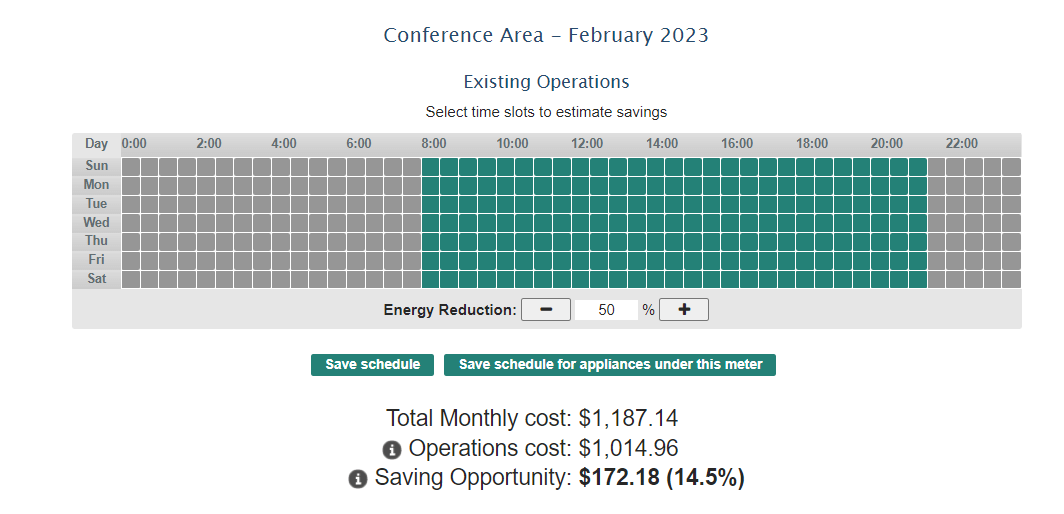
Task: Increase energy reduction with plus button
Action: pyautogui.click(x=684, y=310)
